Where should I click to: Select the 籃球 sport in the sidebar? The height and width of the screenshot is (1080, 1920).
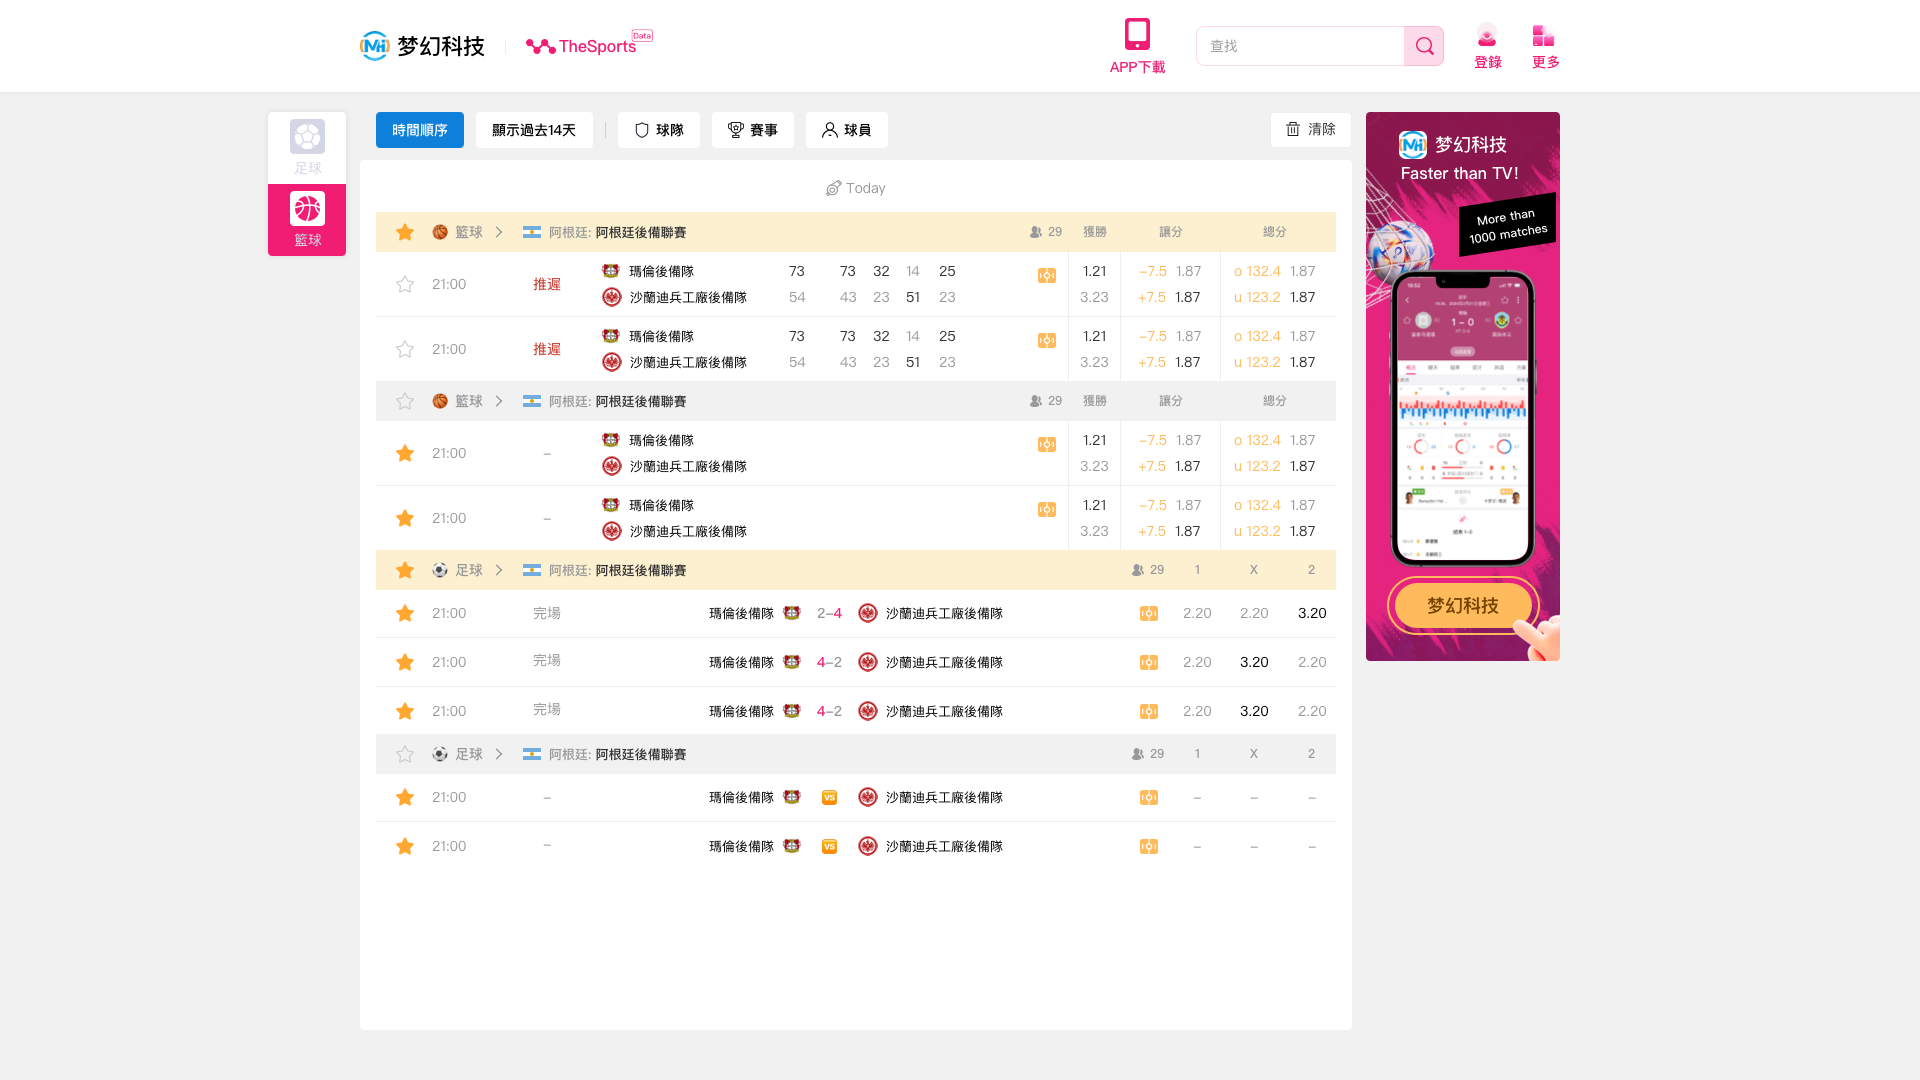(x=306, y=219)
